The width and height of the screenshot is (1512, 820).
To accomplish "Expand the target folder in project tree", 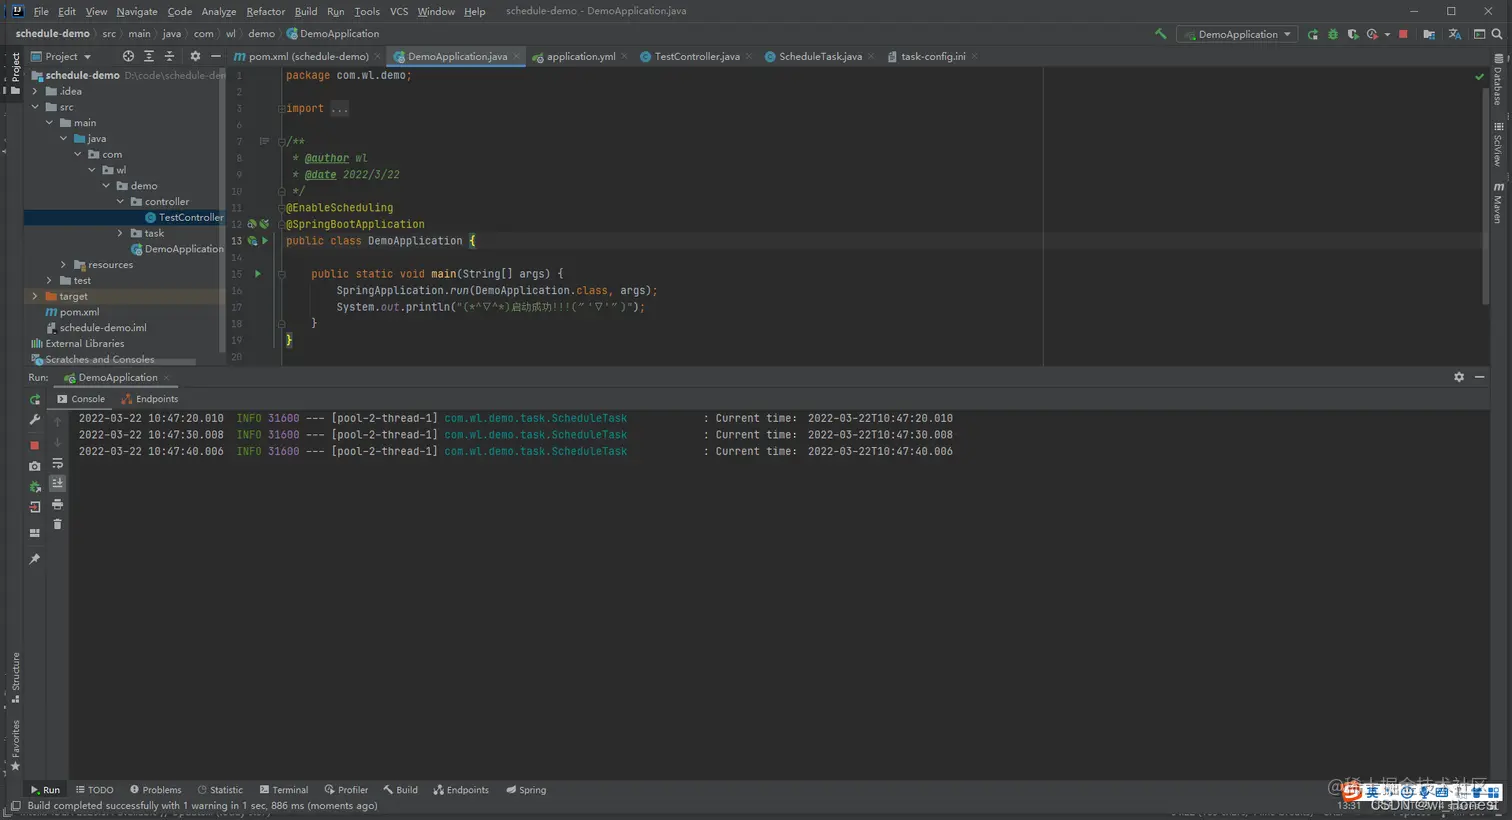I will point(35,297).
